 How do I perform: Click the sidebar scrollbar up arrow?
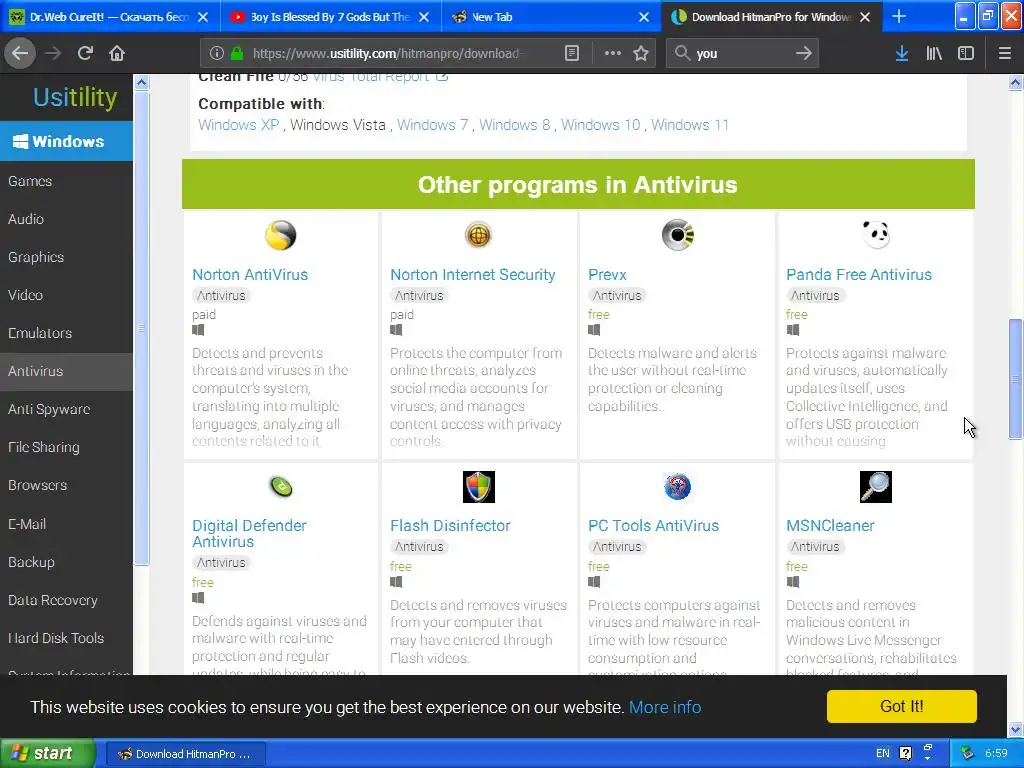pyautogui.click(x=142, y=83)
